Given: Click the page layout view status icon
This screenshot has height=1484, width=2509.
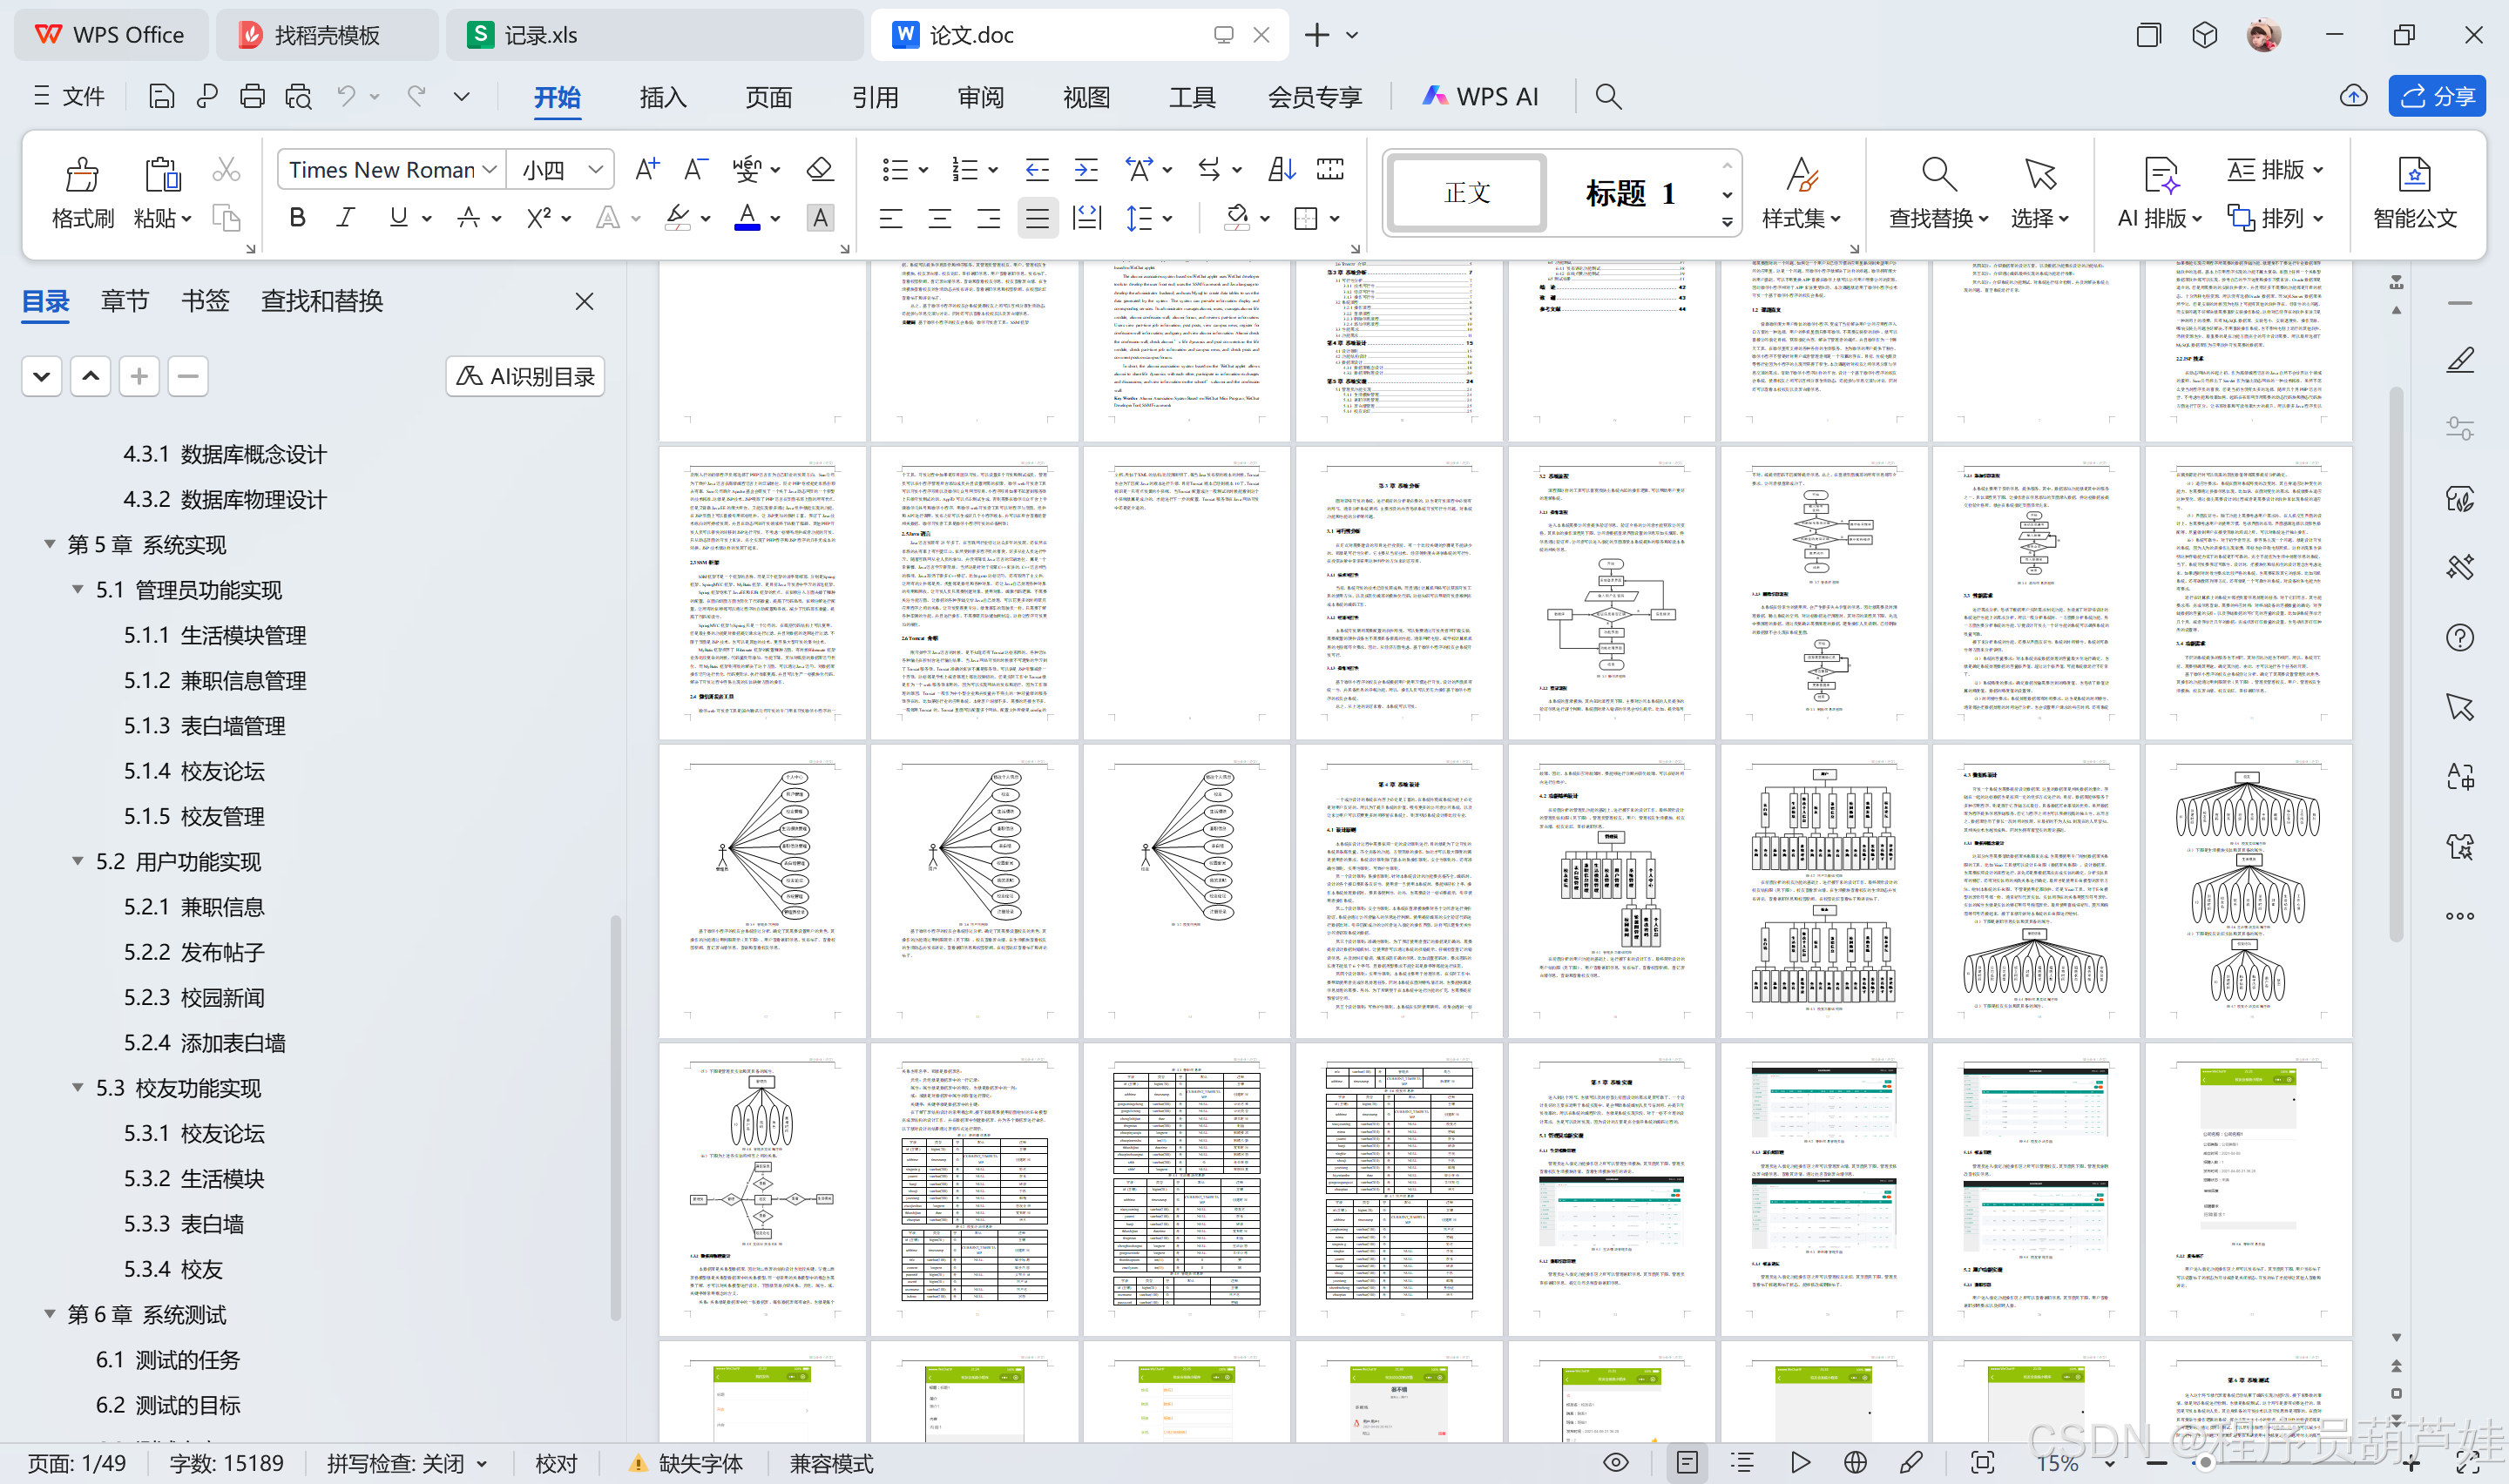Looking at the screenshot, I should tap(1687, 1463).
